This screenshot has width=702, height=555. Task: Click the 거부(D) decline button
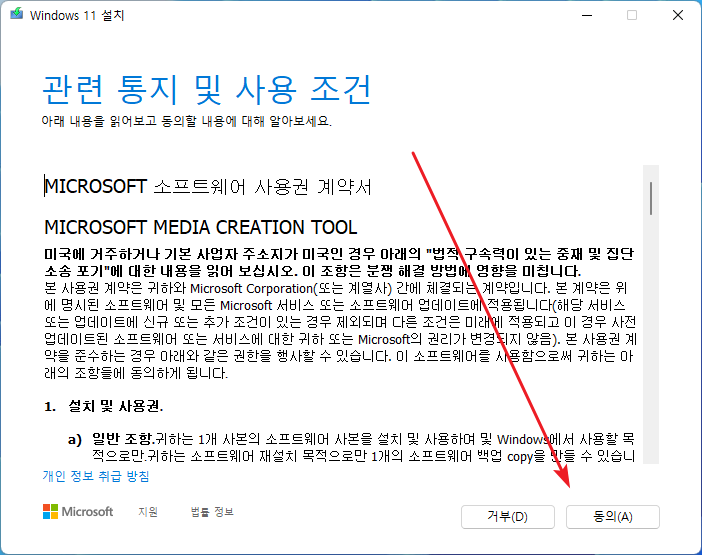508,517
